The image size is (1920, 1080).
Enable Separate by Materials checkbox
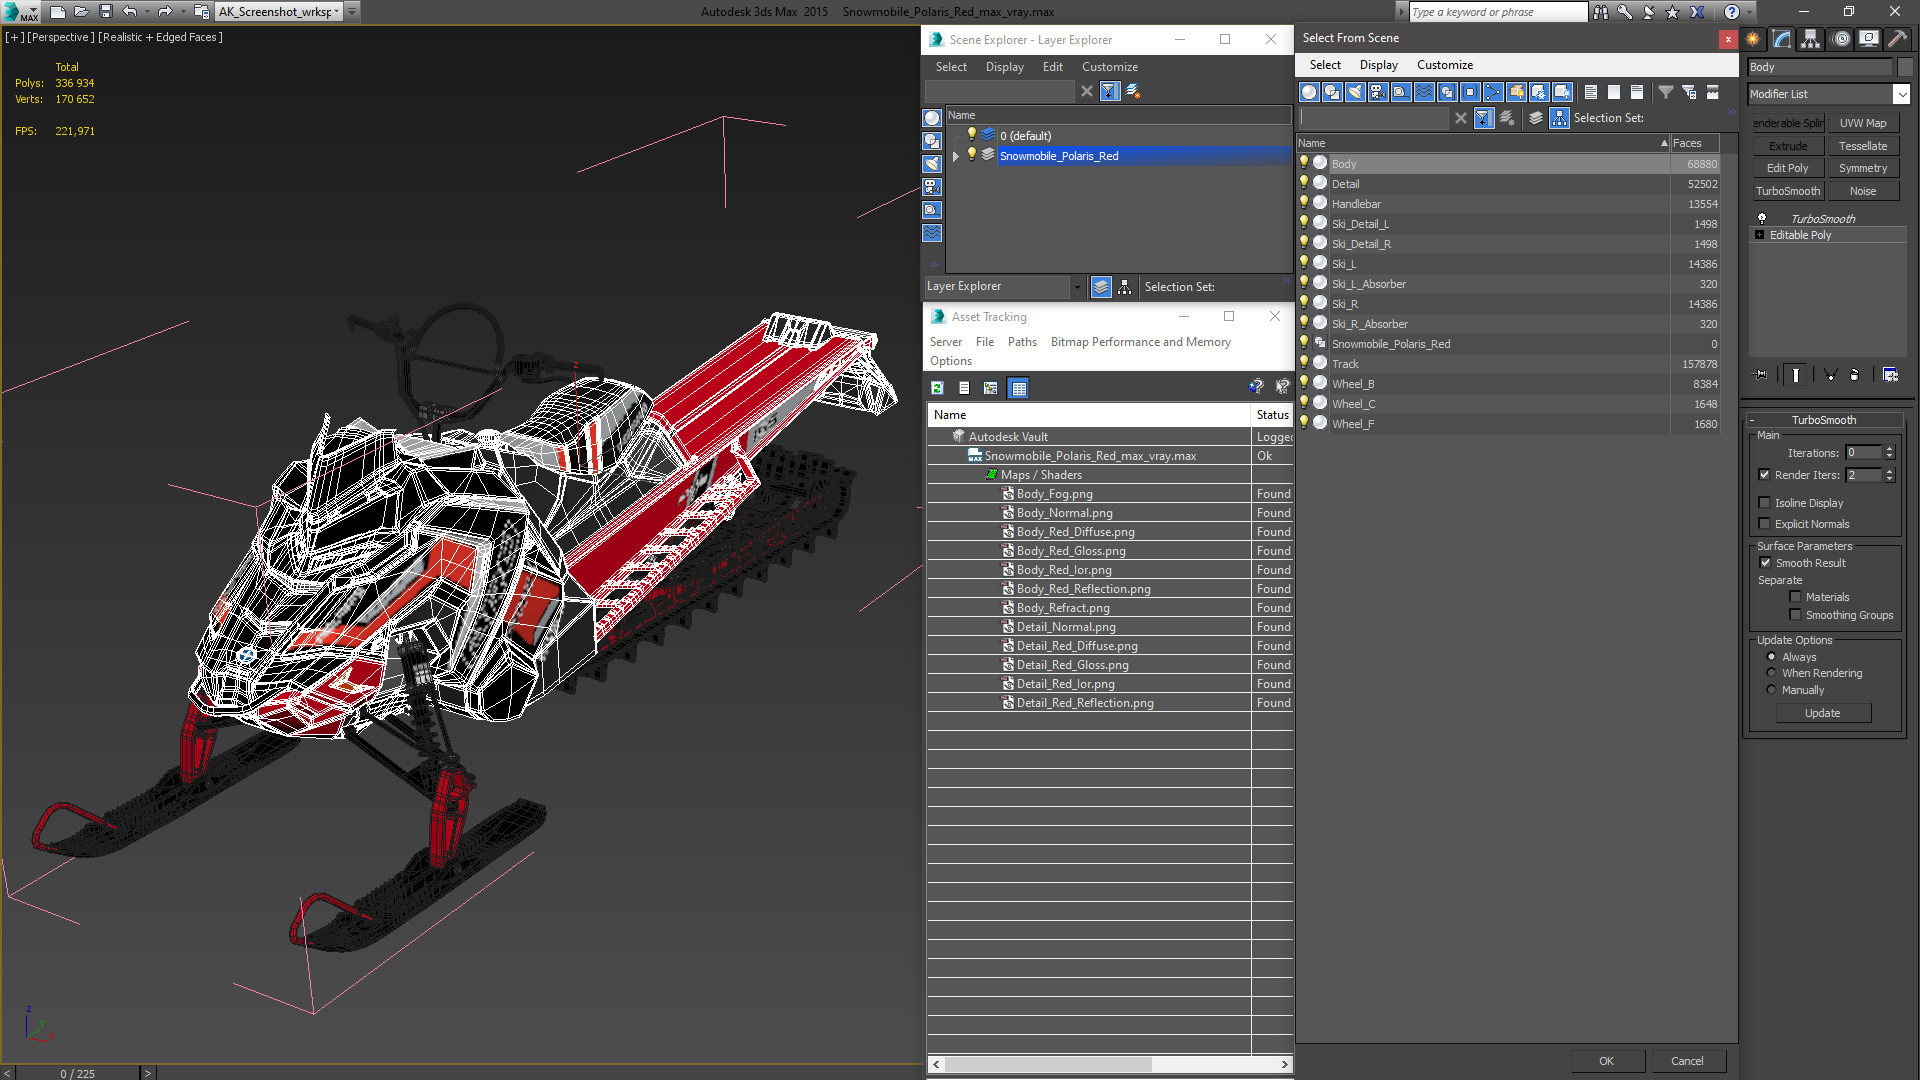tap(1795, 597)
